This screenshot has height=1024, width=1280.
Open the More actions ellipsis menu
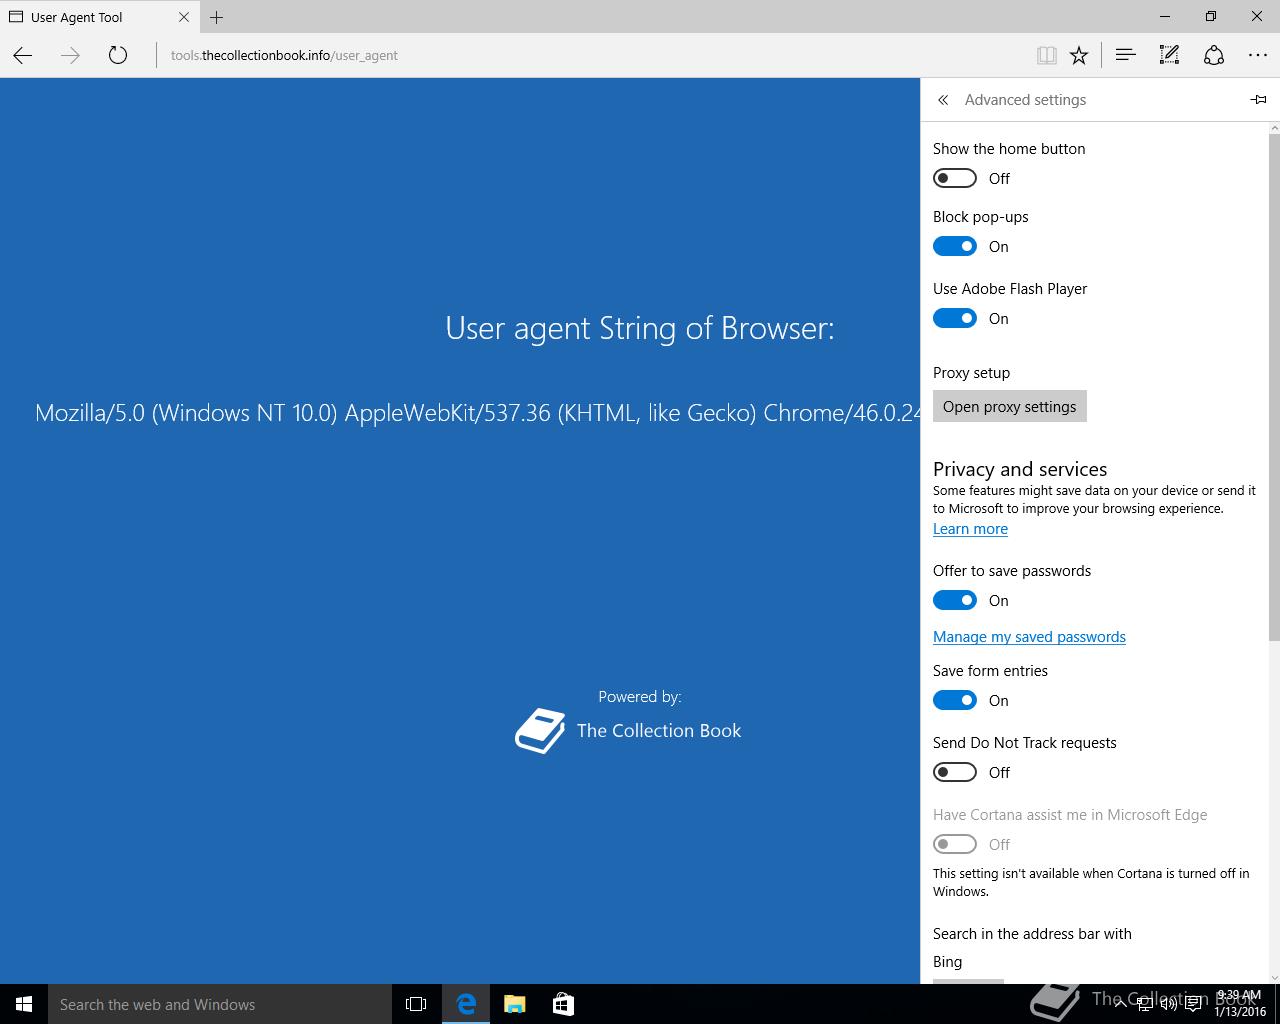point(1258,56)
